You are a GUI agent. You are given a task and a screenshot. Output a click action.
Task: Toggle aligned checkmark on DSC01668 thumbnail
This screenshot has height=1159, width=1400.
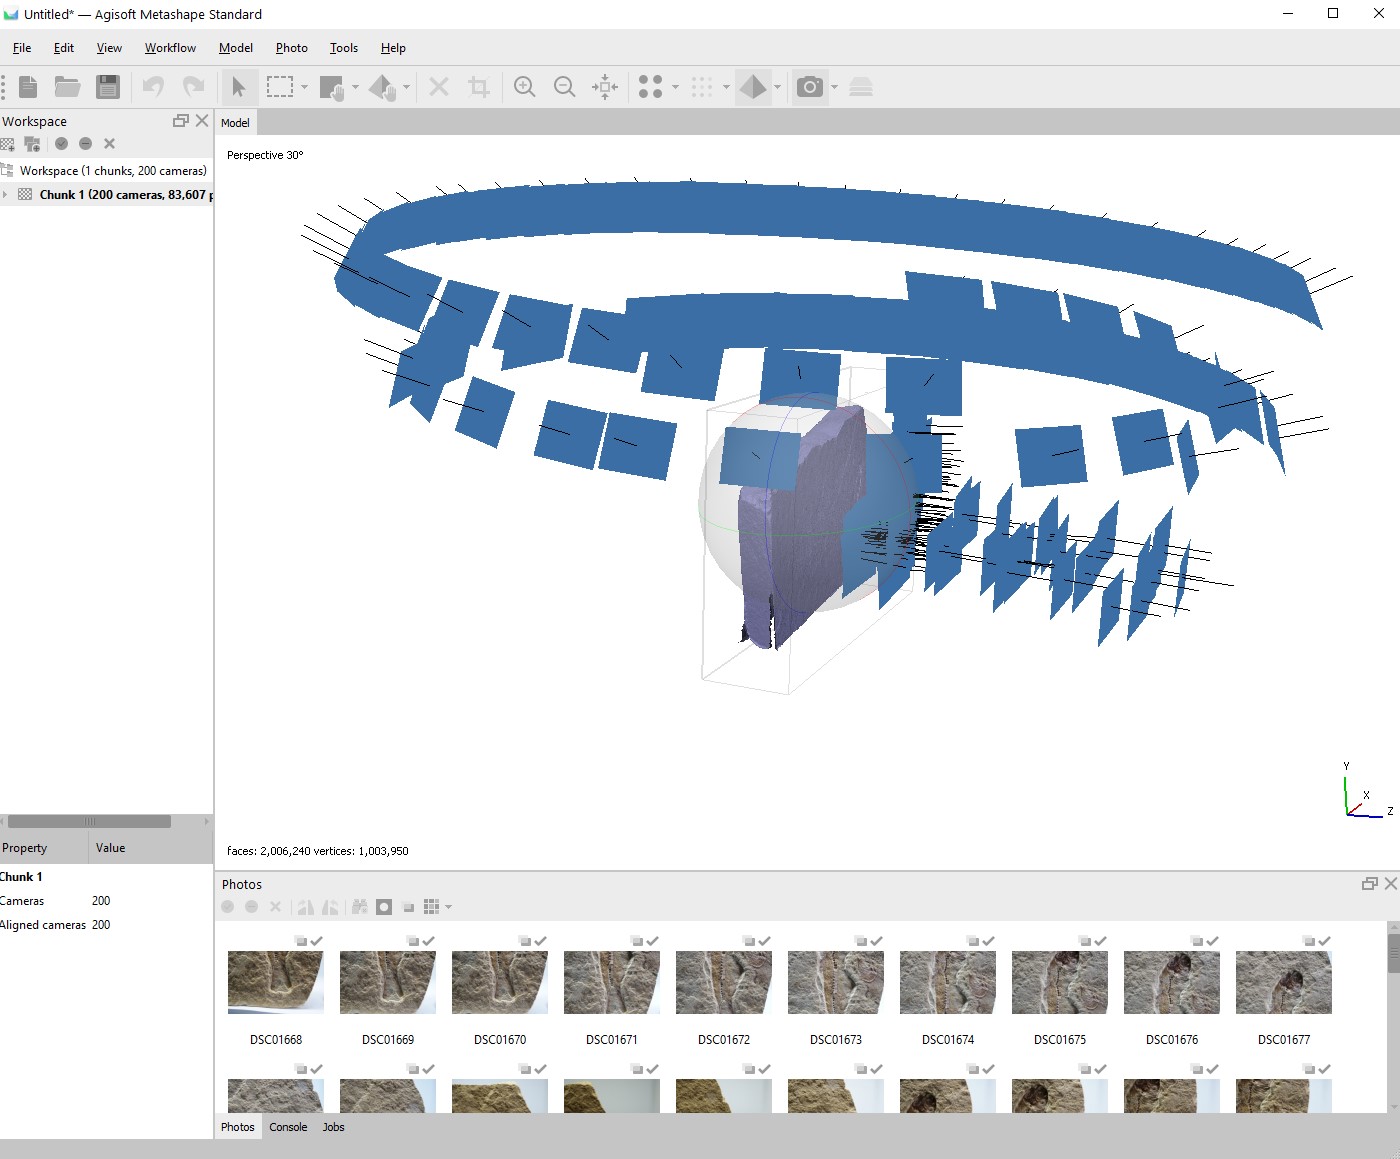[x=316, y=941]
